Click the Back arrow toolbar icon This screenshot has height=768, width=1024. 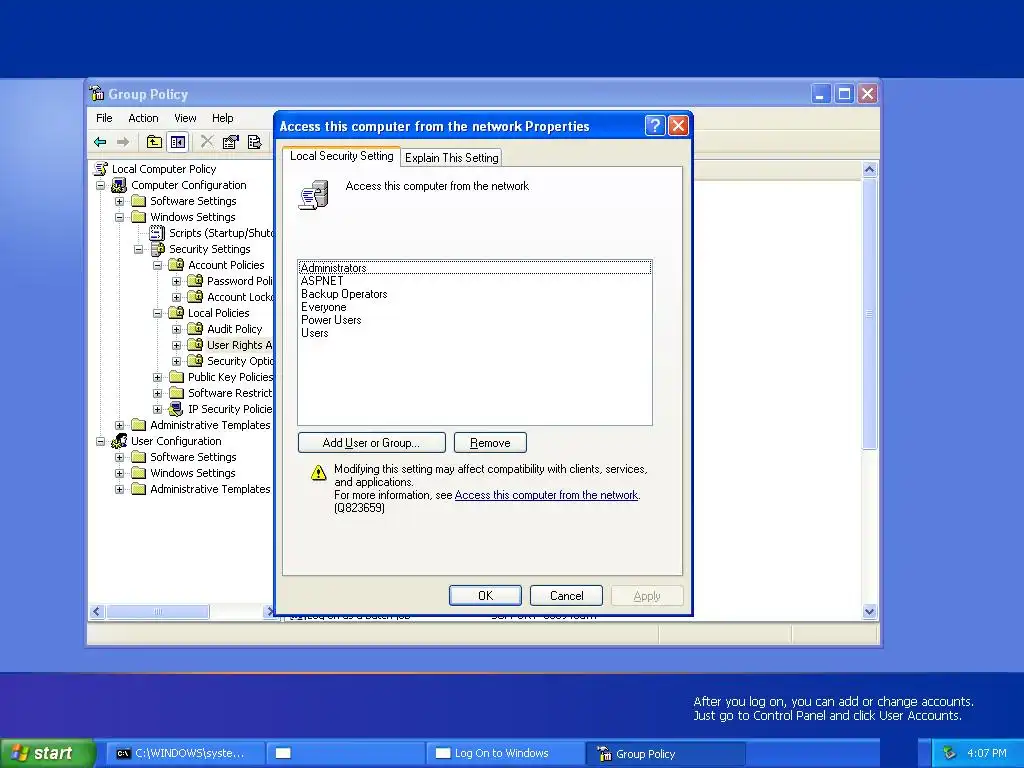(x=100, y=142)
